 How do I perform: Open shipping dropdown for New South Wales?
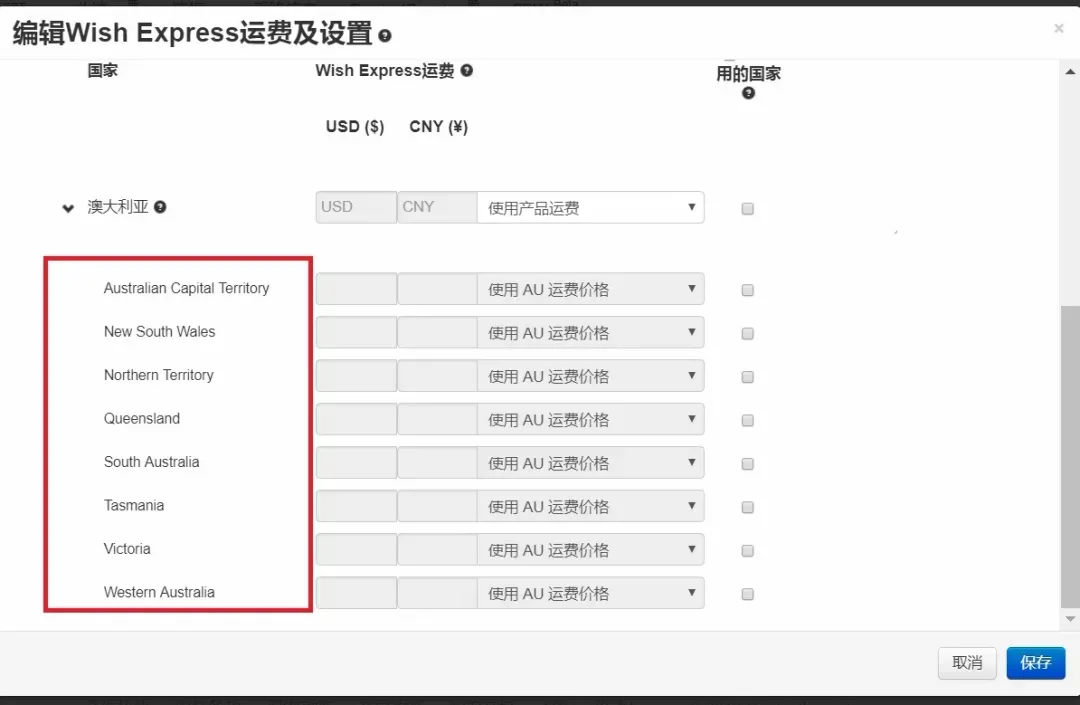point(590,332)
